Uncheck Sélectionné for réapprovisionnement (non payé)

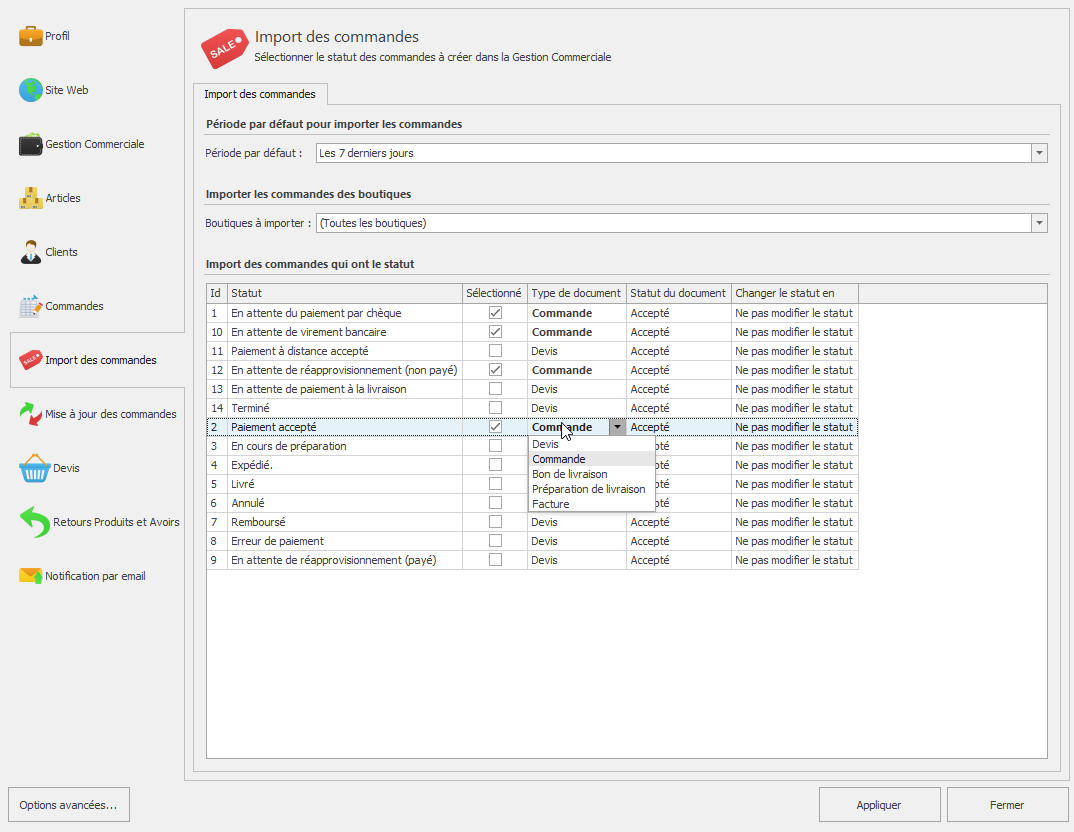click(x=495, y=370)
